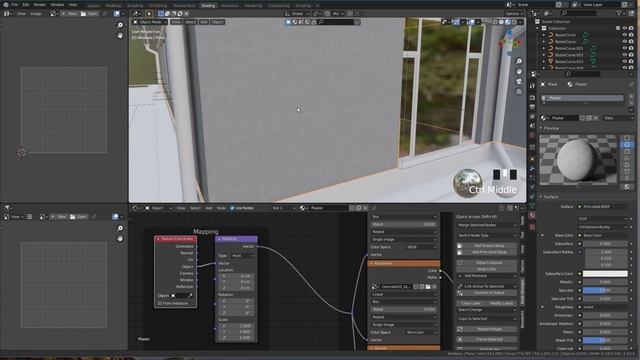
Task: Hide BezierCurve with its eye icon
Action: (x=624, y=42)
